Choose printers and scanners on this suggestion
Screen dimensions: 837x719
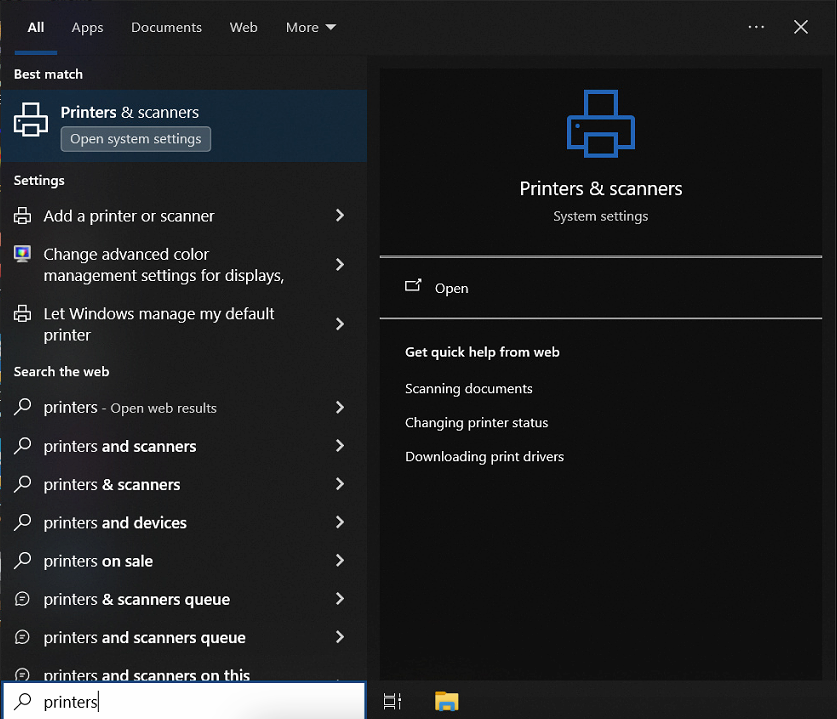coord(146,674)
